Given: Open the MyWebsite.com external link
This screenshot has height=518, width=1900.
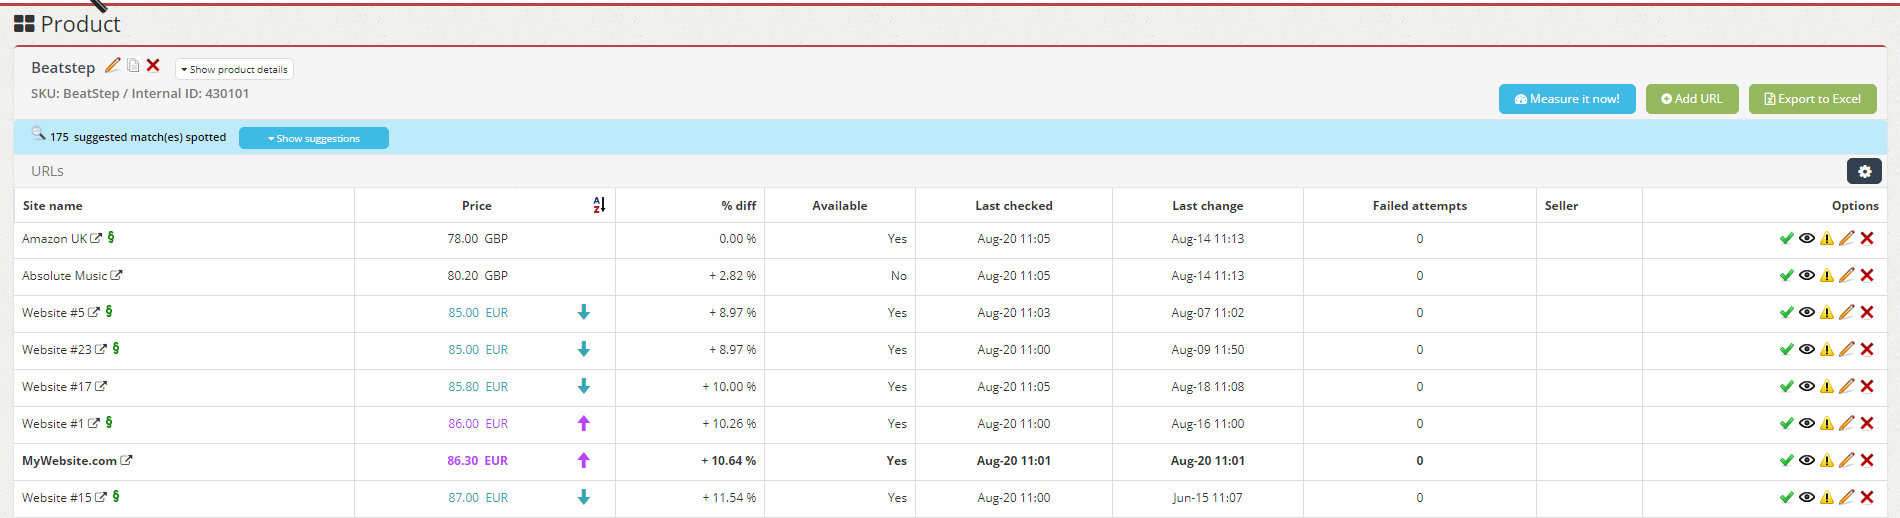Looking at the screenshot, I should [x=126, y=460].
